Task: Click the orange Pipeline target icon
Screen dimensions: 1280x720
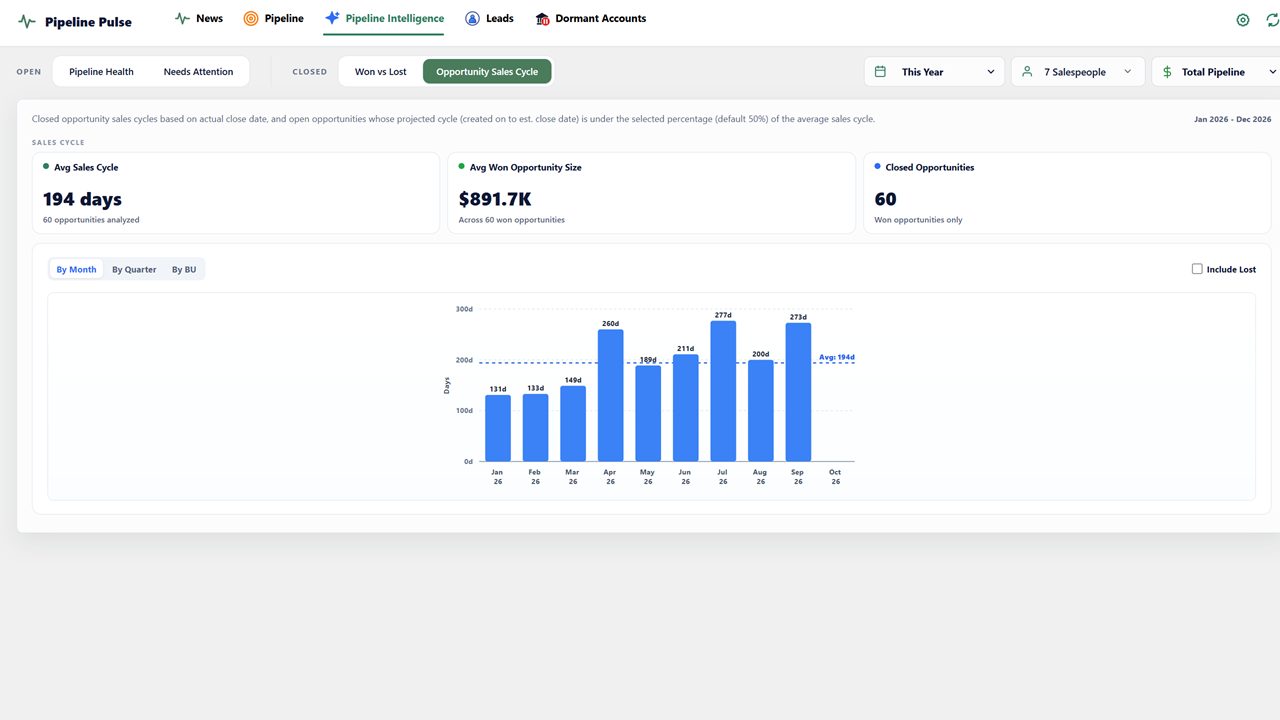Action: tap(251, 18)
